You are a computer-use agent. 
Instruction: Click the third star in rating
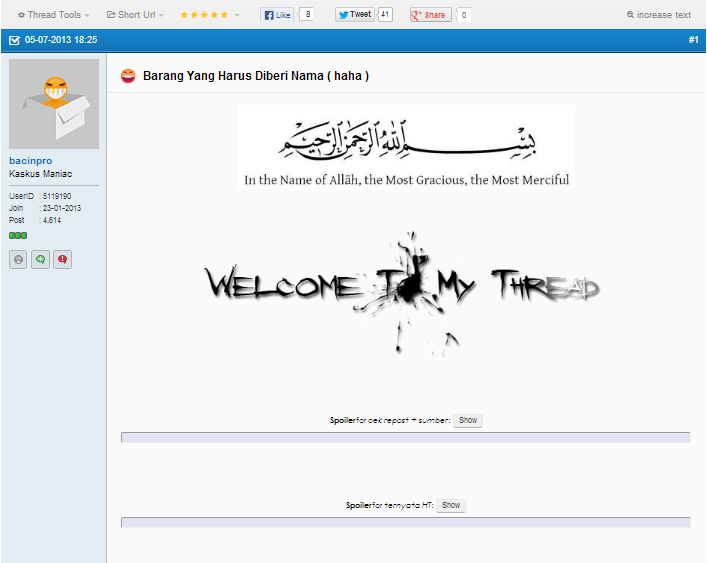point(204,15)
